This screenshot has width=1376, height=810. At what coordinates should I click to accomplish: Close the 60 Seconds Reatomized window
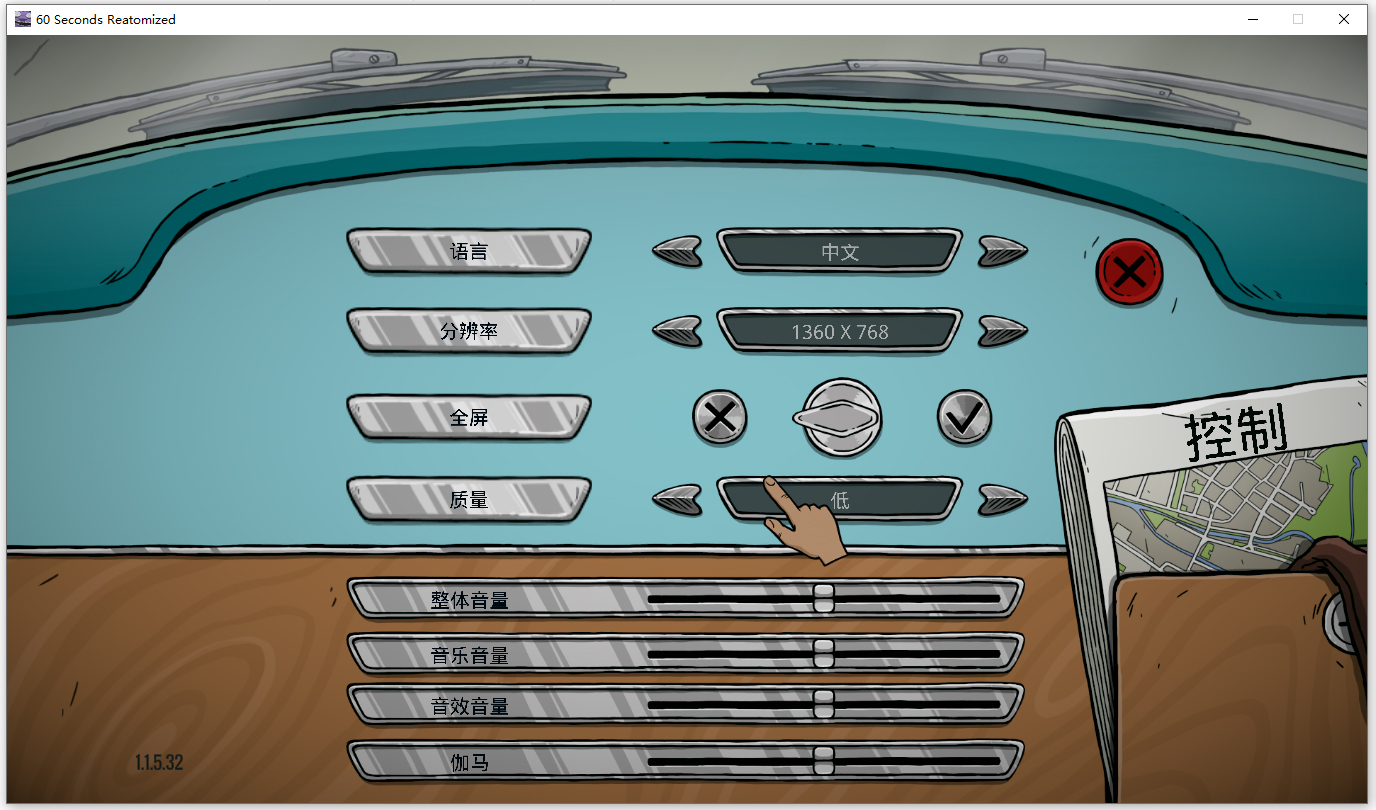pos(1344,19)
